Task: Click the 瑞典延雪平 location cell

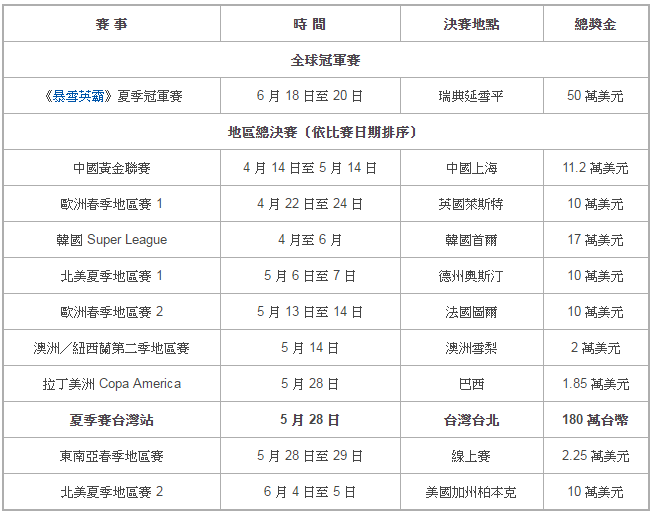Action: click(471, 96)
